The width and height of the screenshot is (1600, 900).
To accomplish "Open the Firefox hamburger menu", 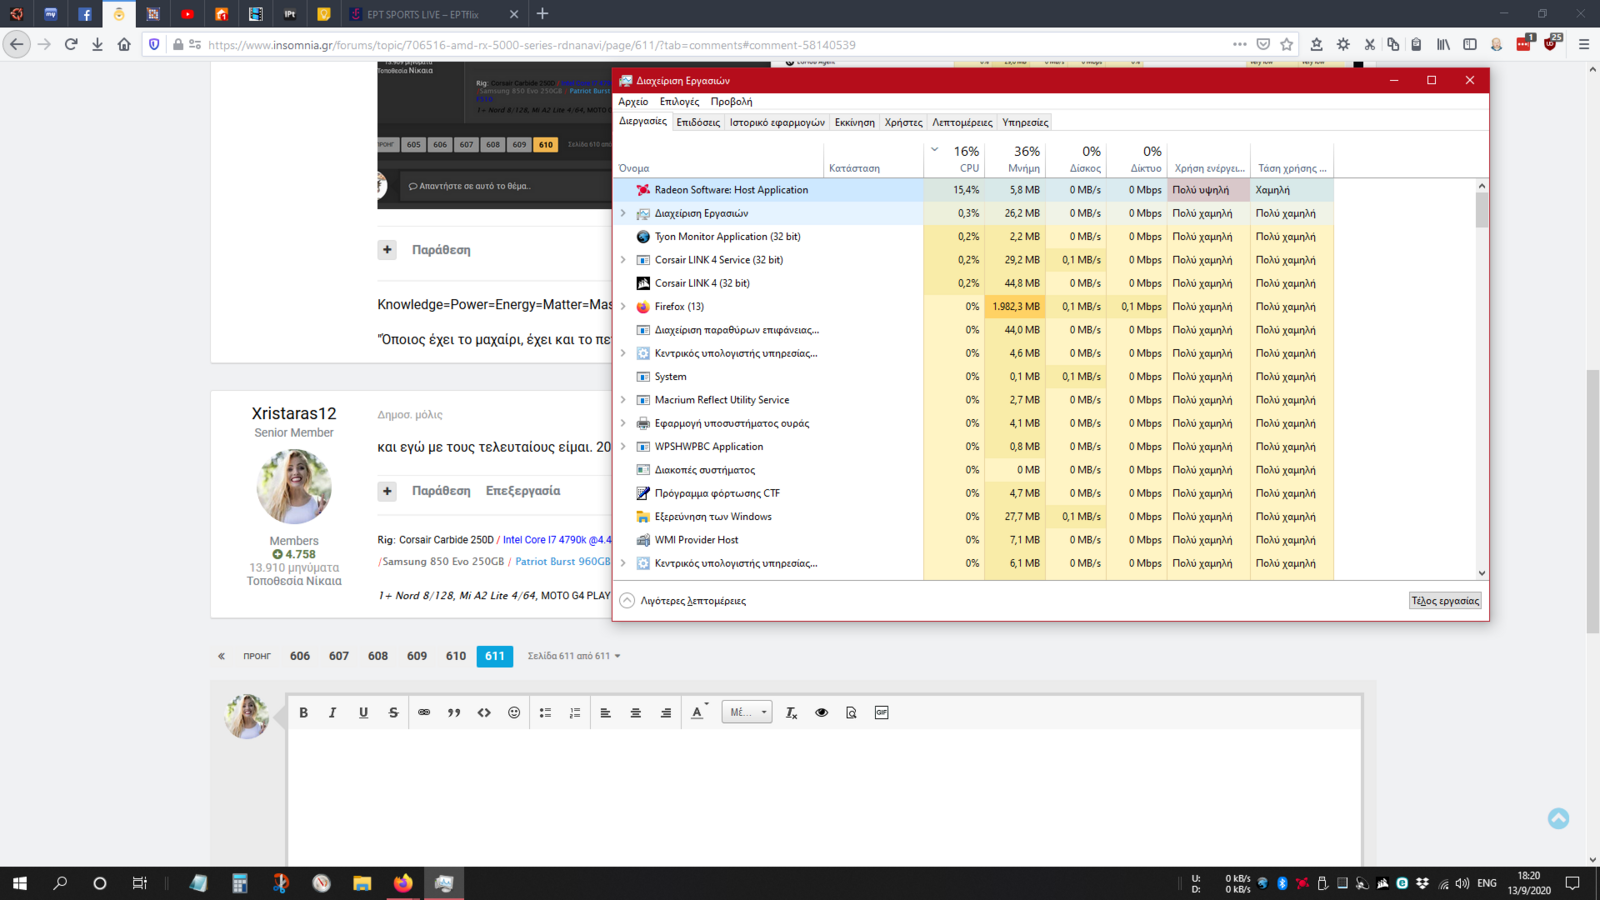I will [x=1584, y=44].
